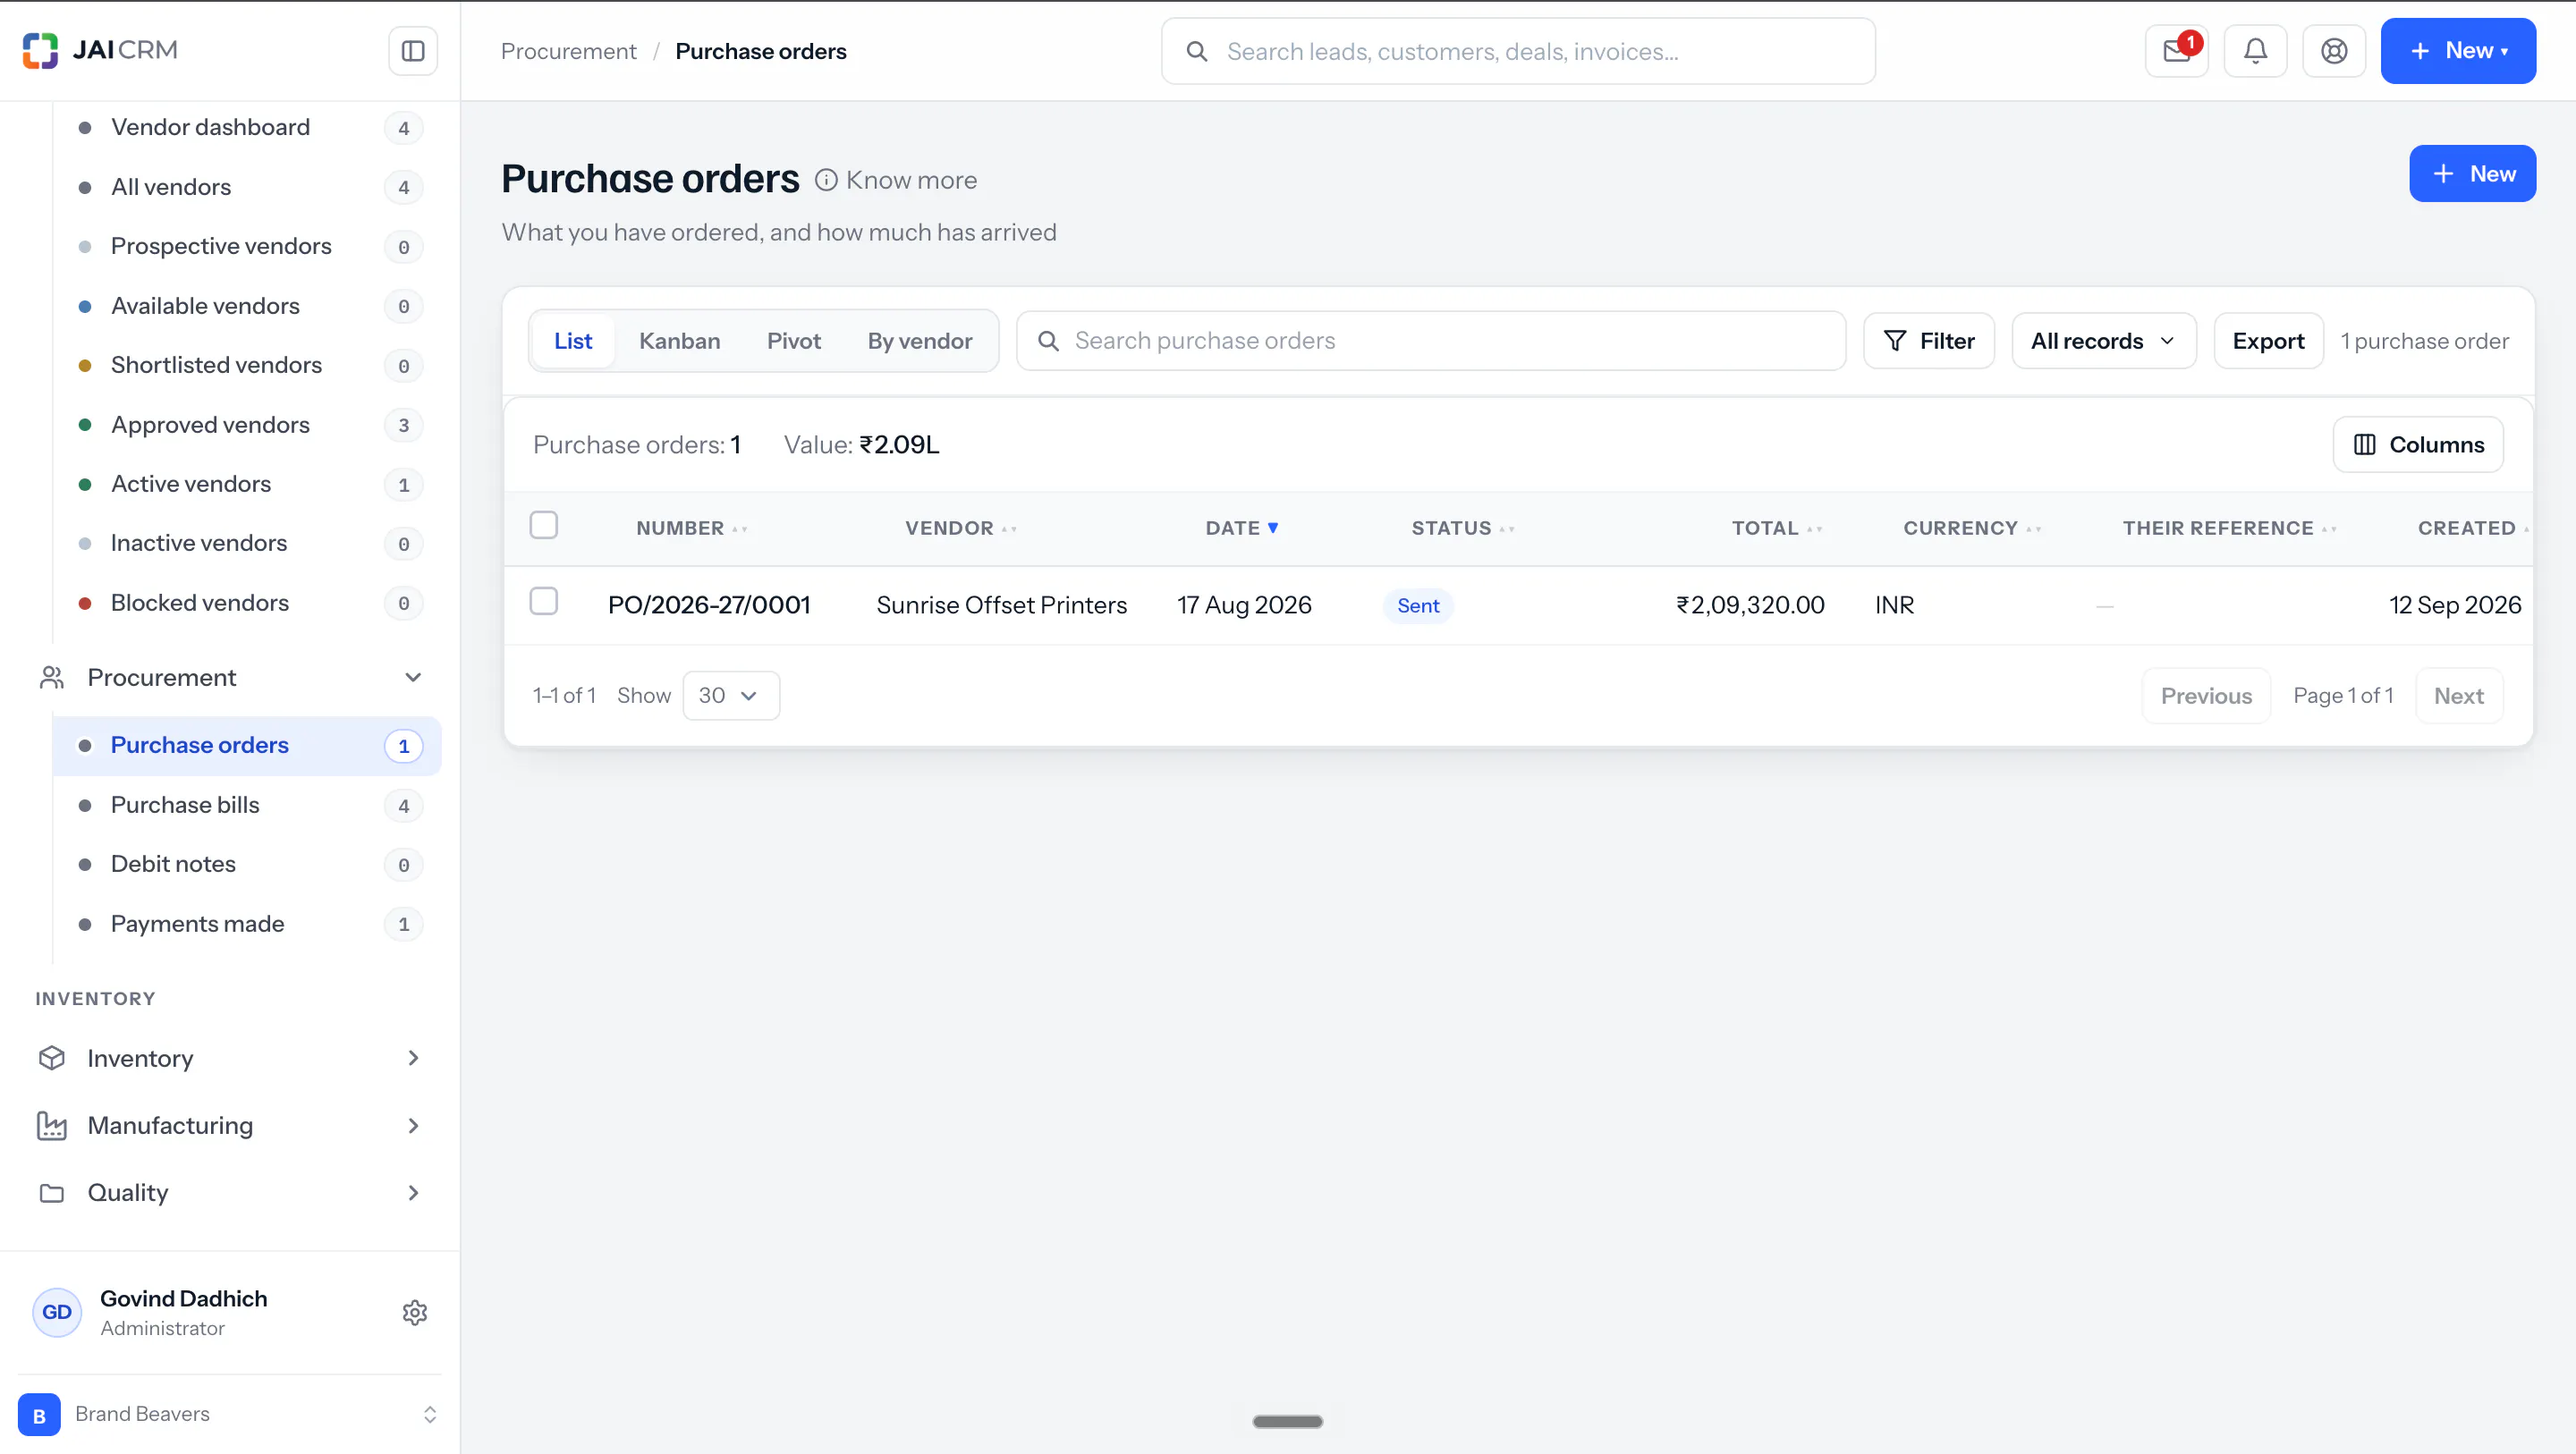Viewport: 2576px width, 1454px height.
Task: Click the Inventory box icon
Action: [52, 1058]
